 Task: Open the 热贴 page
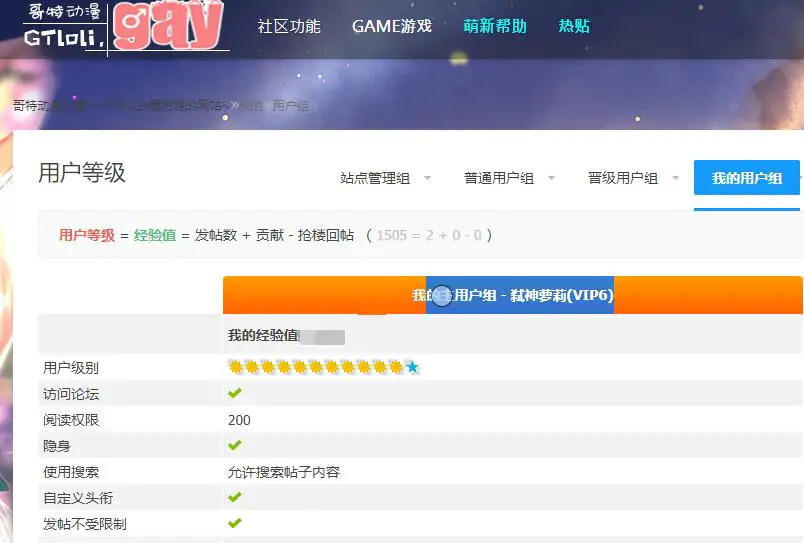click(574, 26)
